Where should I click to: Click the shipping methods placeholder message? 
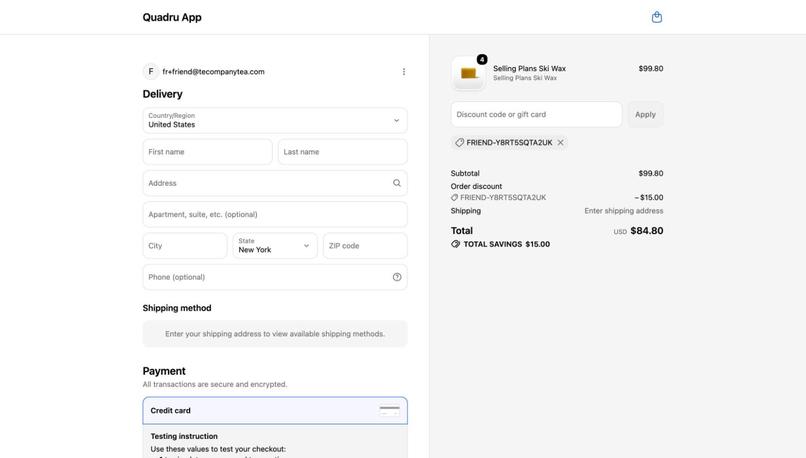pos(275,334)
